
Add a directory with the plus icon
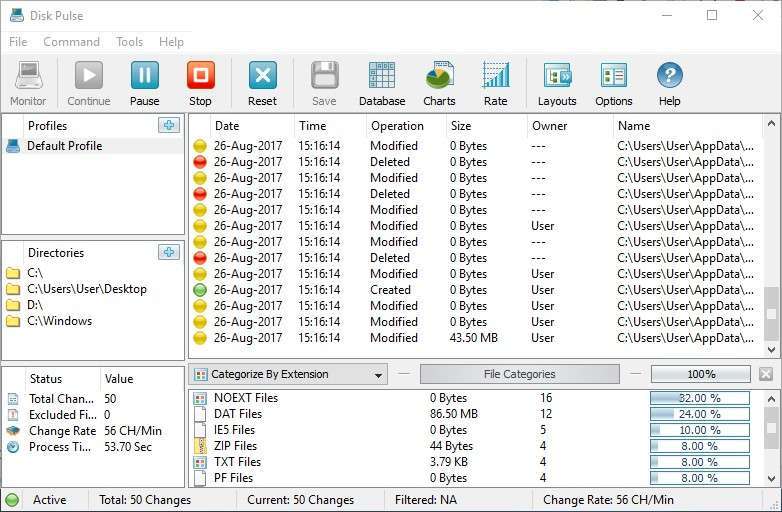[169, 252]
